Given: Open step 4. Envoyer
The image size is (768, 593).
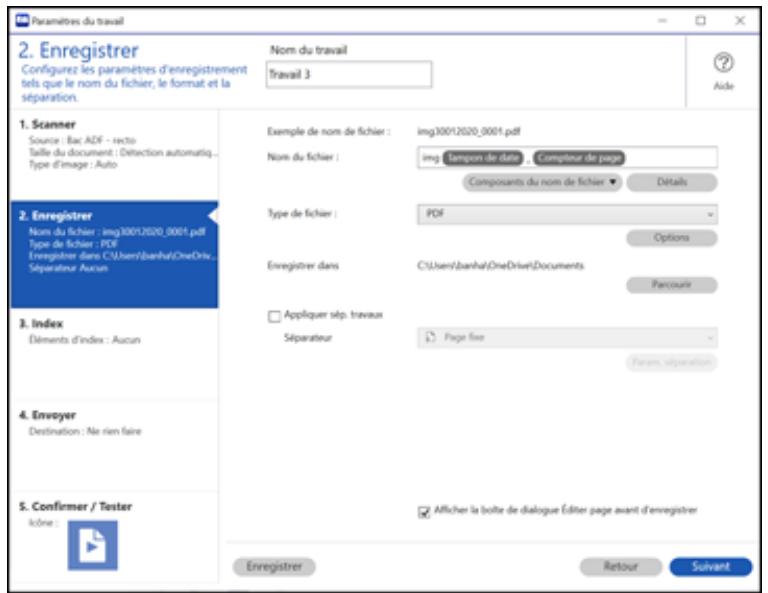Looking at the screenshot, I should pos(115,445).
